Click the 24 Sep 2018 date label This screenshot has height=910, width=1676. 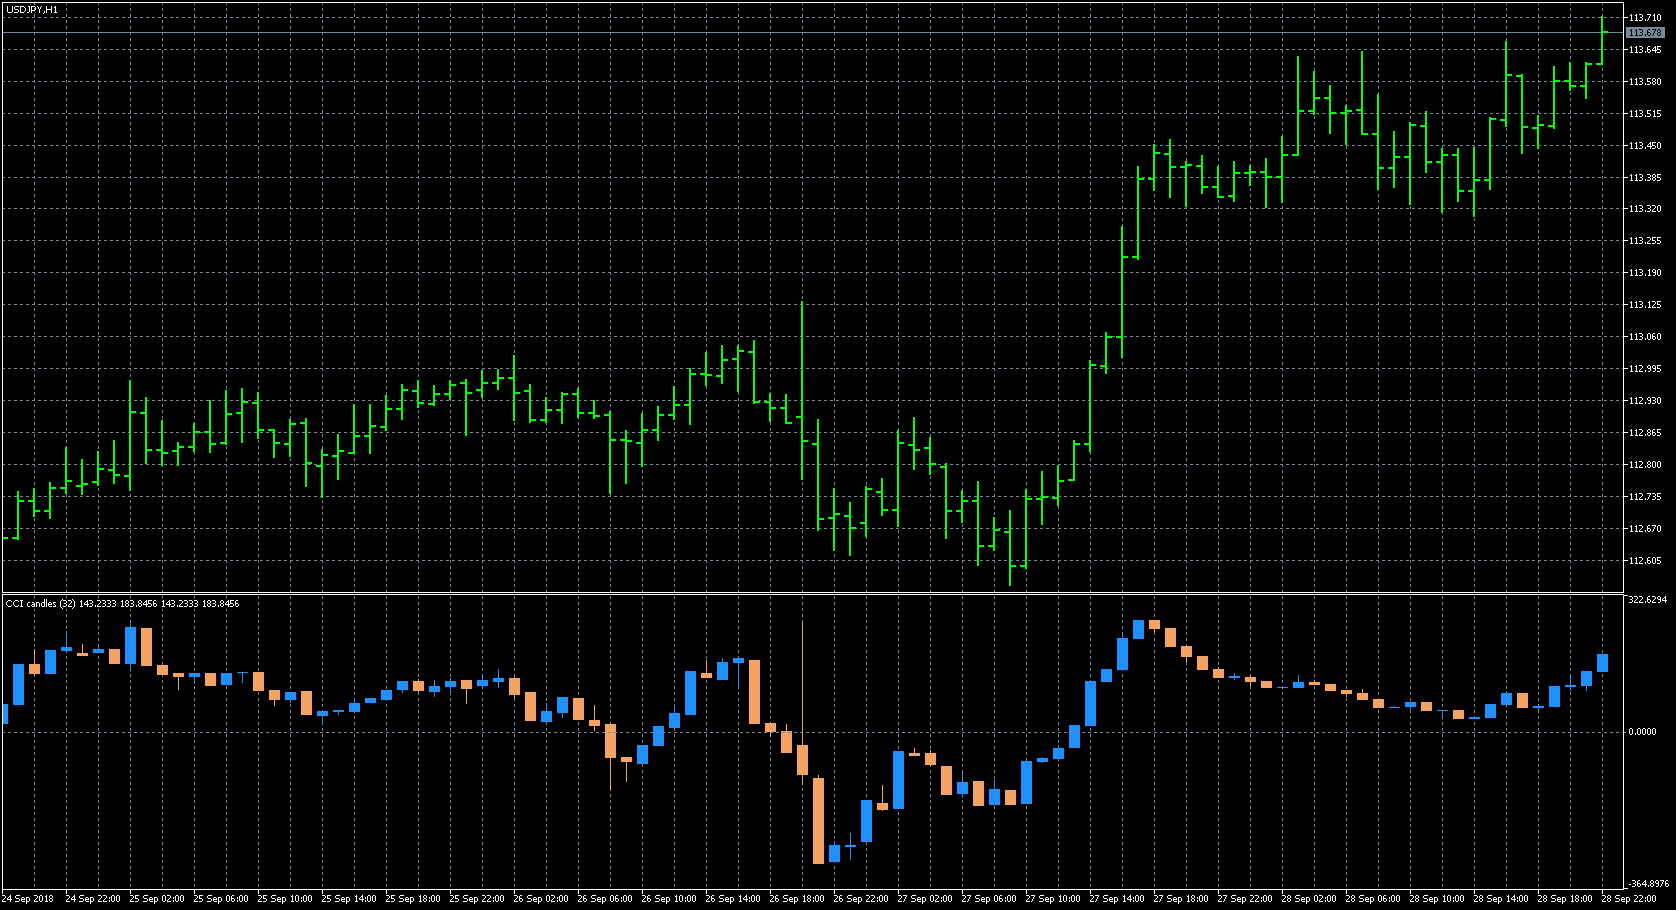coord(28,899)
